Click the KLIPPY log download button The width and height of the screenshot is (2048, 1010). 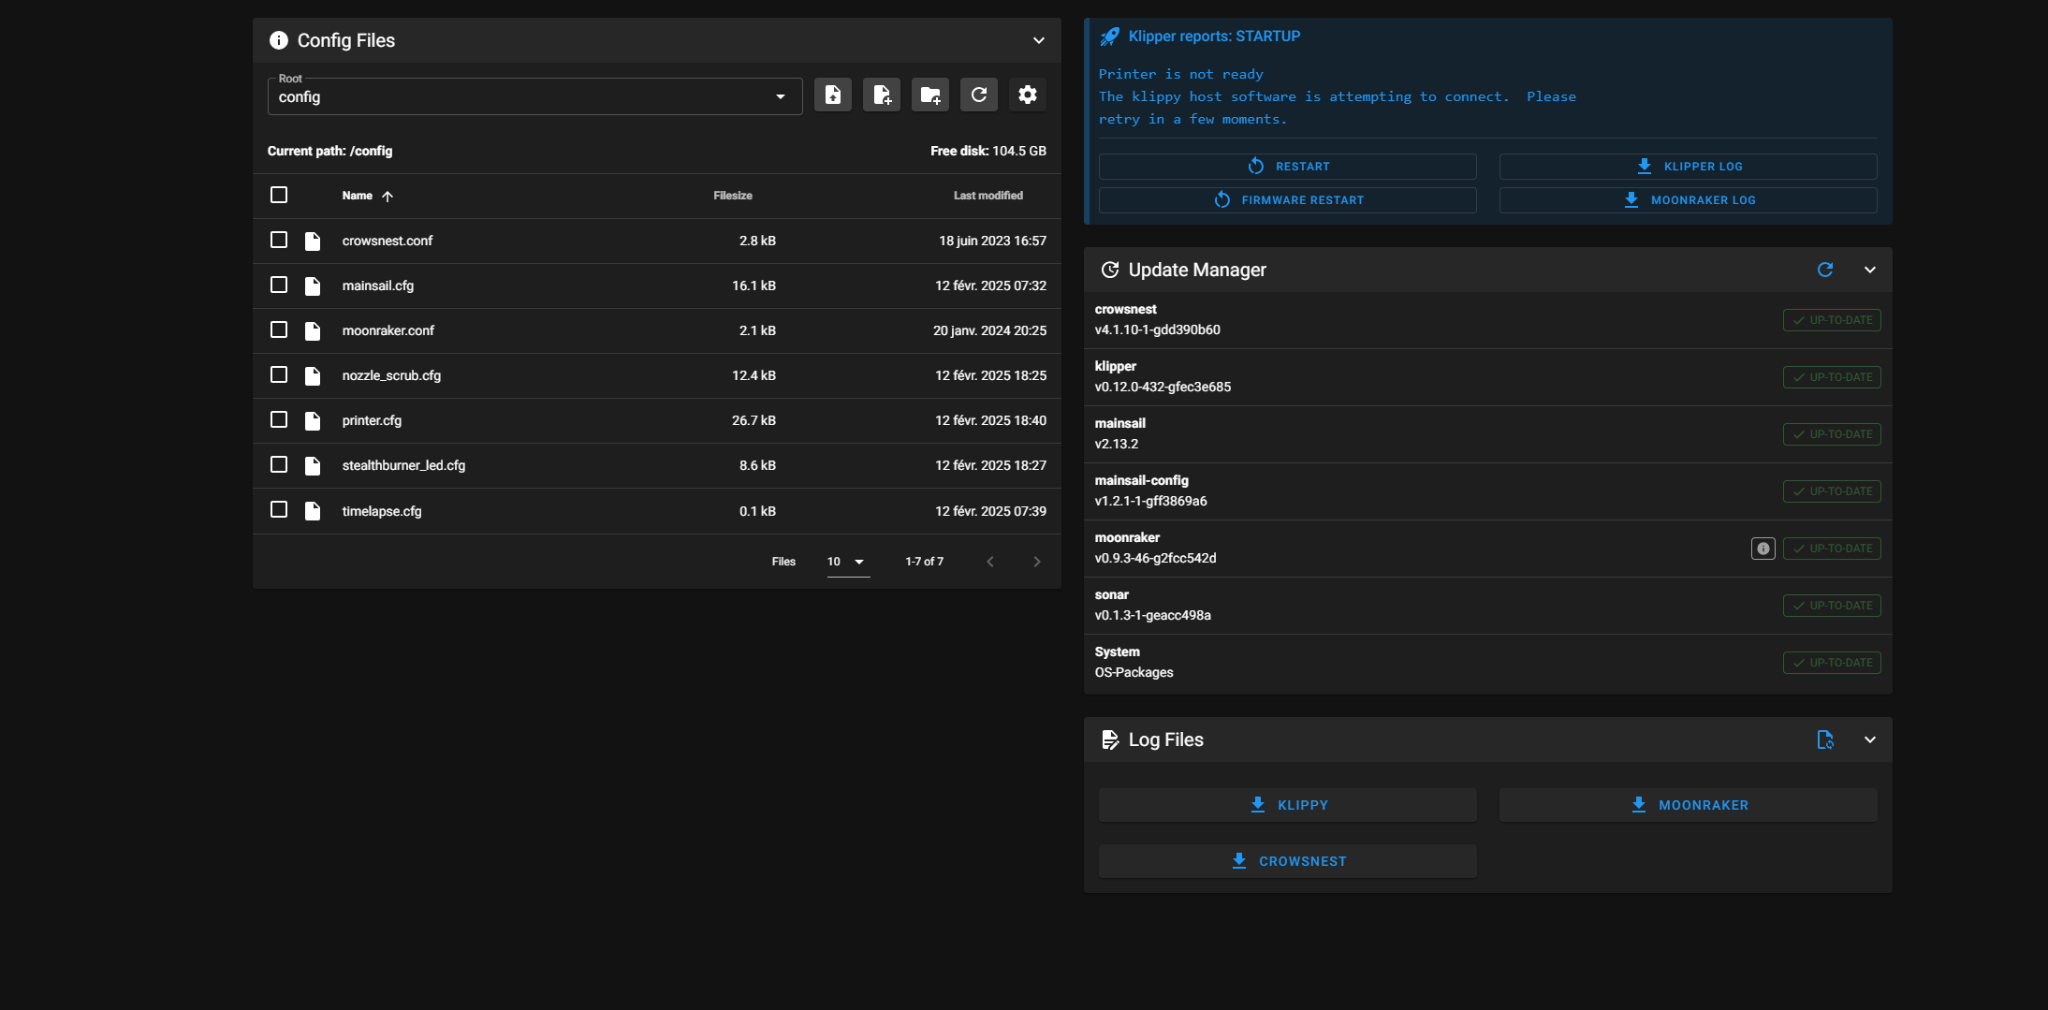tap(1288, 805)
